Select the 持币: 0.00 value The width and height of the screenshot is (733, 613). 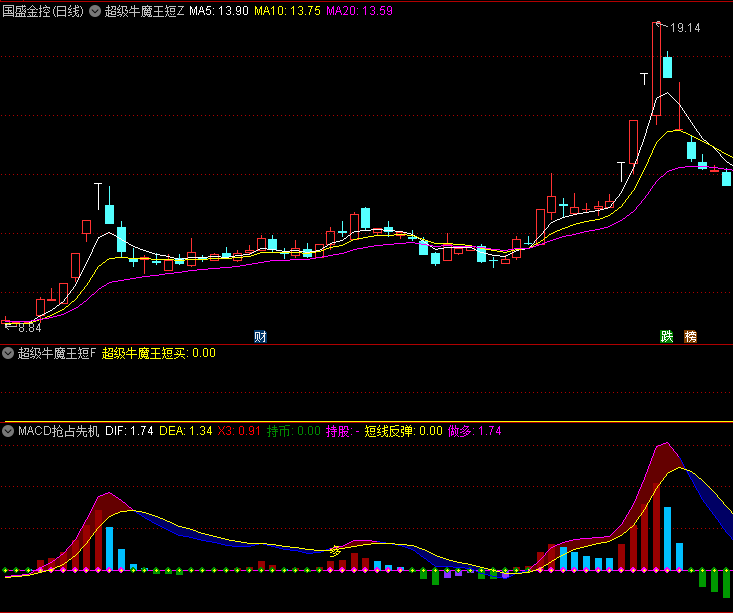point(294,431)
